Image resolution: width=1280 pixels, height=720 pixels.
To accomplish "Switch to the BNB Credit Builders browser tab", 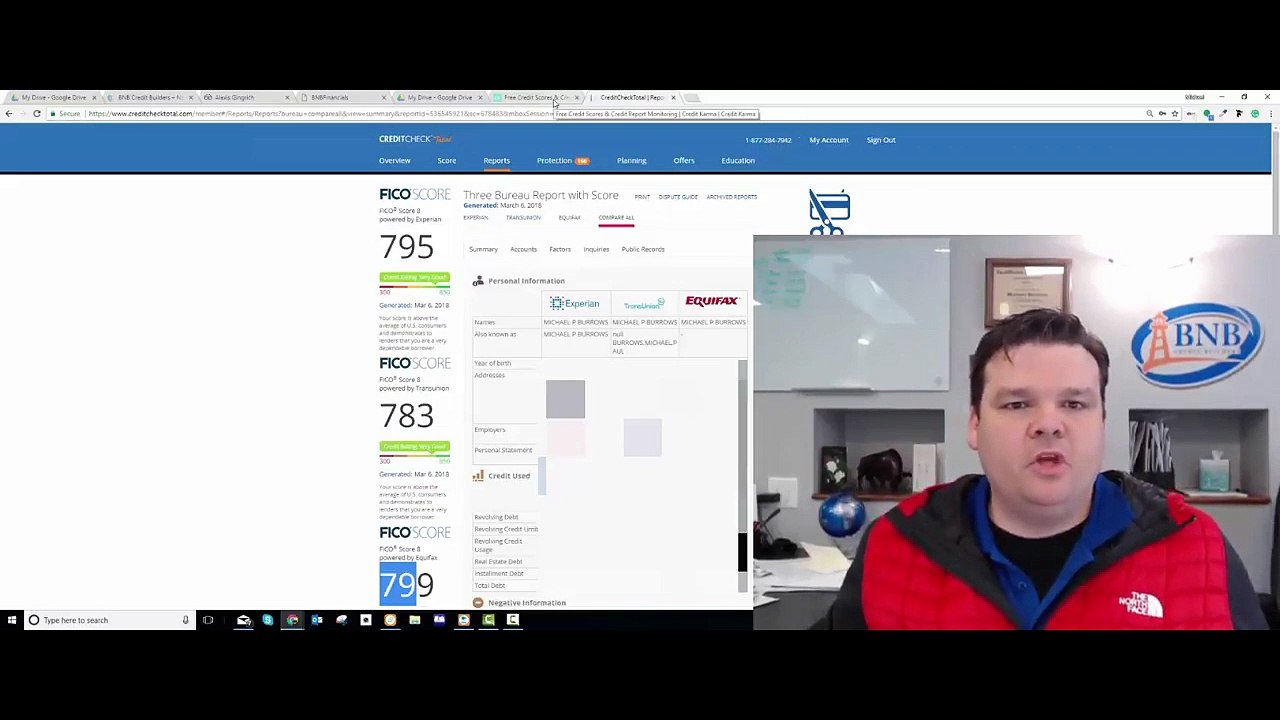I will pyautogui.click(x=150, y=98).
